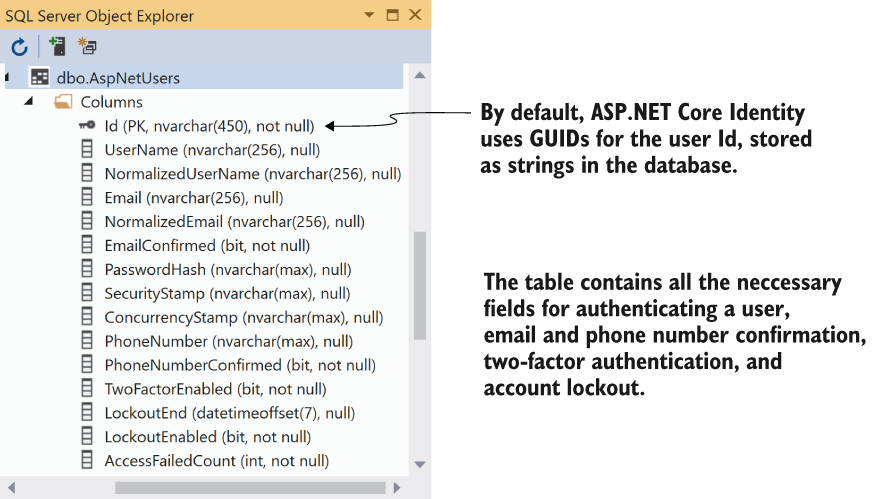Click the primary key icon beside Id
873x499 pixels.
coord(87,126)
